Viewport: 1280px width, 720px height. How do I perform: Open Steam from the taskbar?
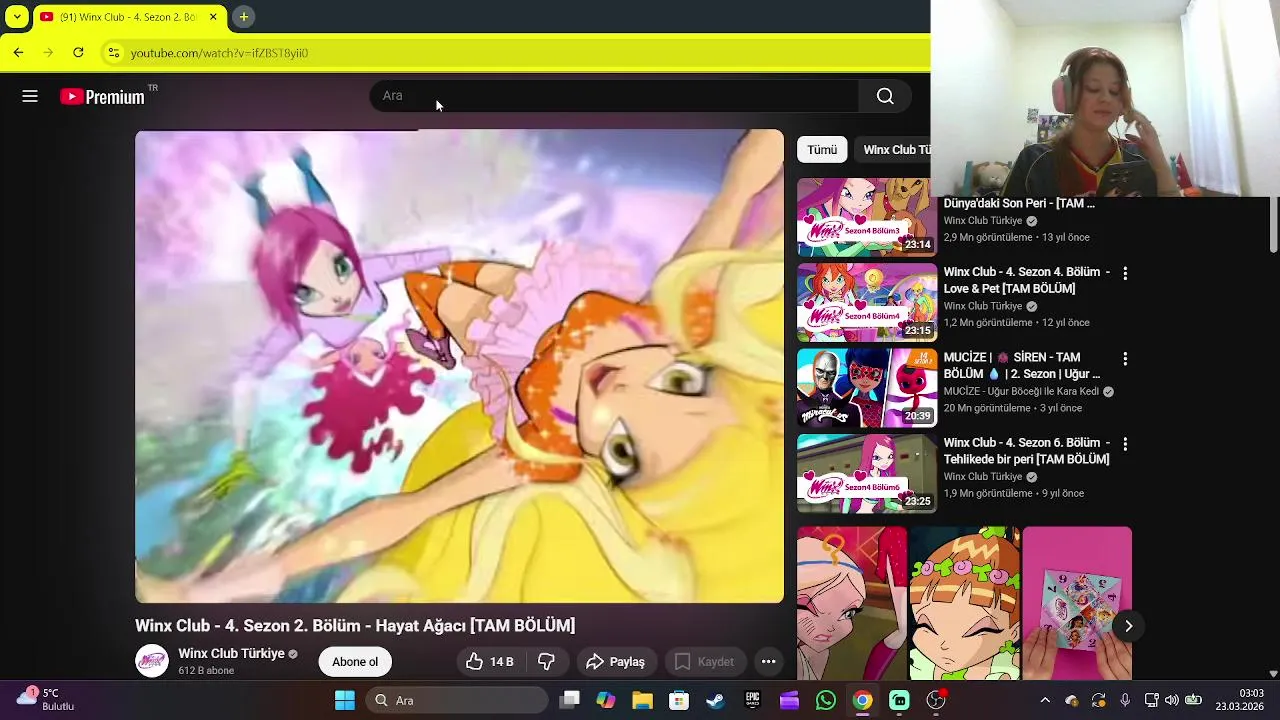point(715,701)
